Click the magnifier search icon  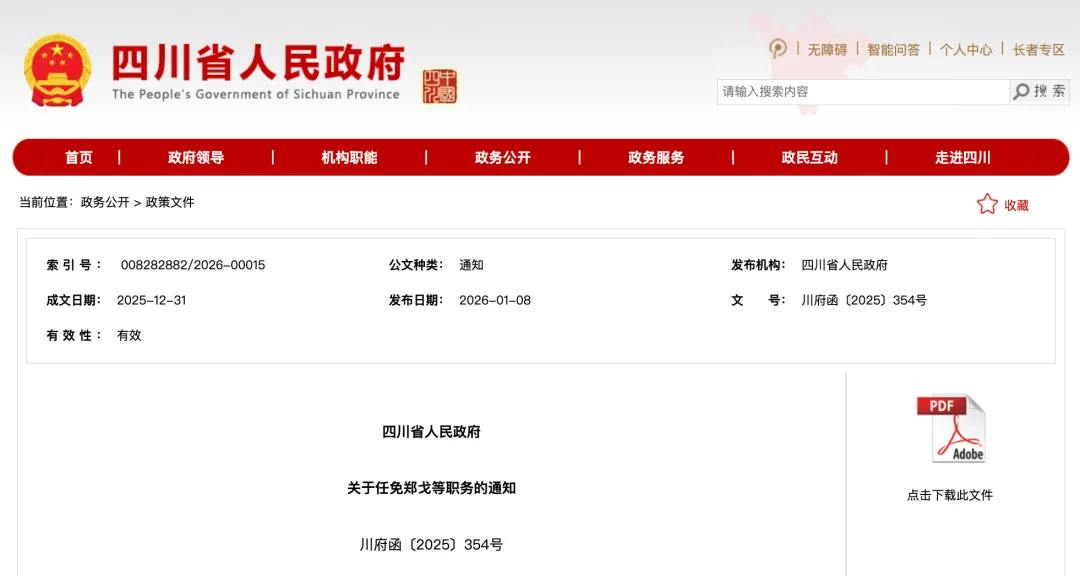[1021, 91]
